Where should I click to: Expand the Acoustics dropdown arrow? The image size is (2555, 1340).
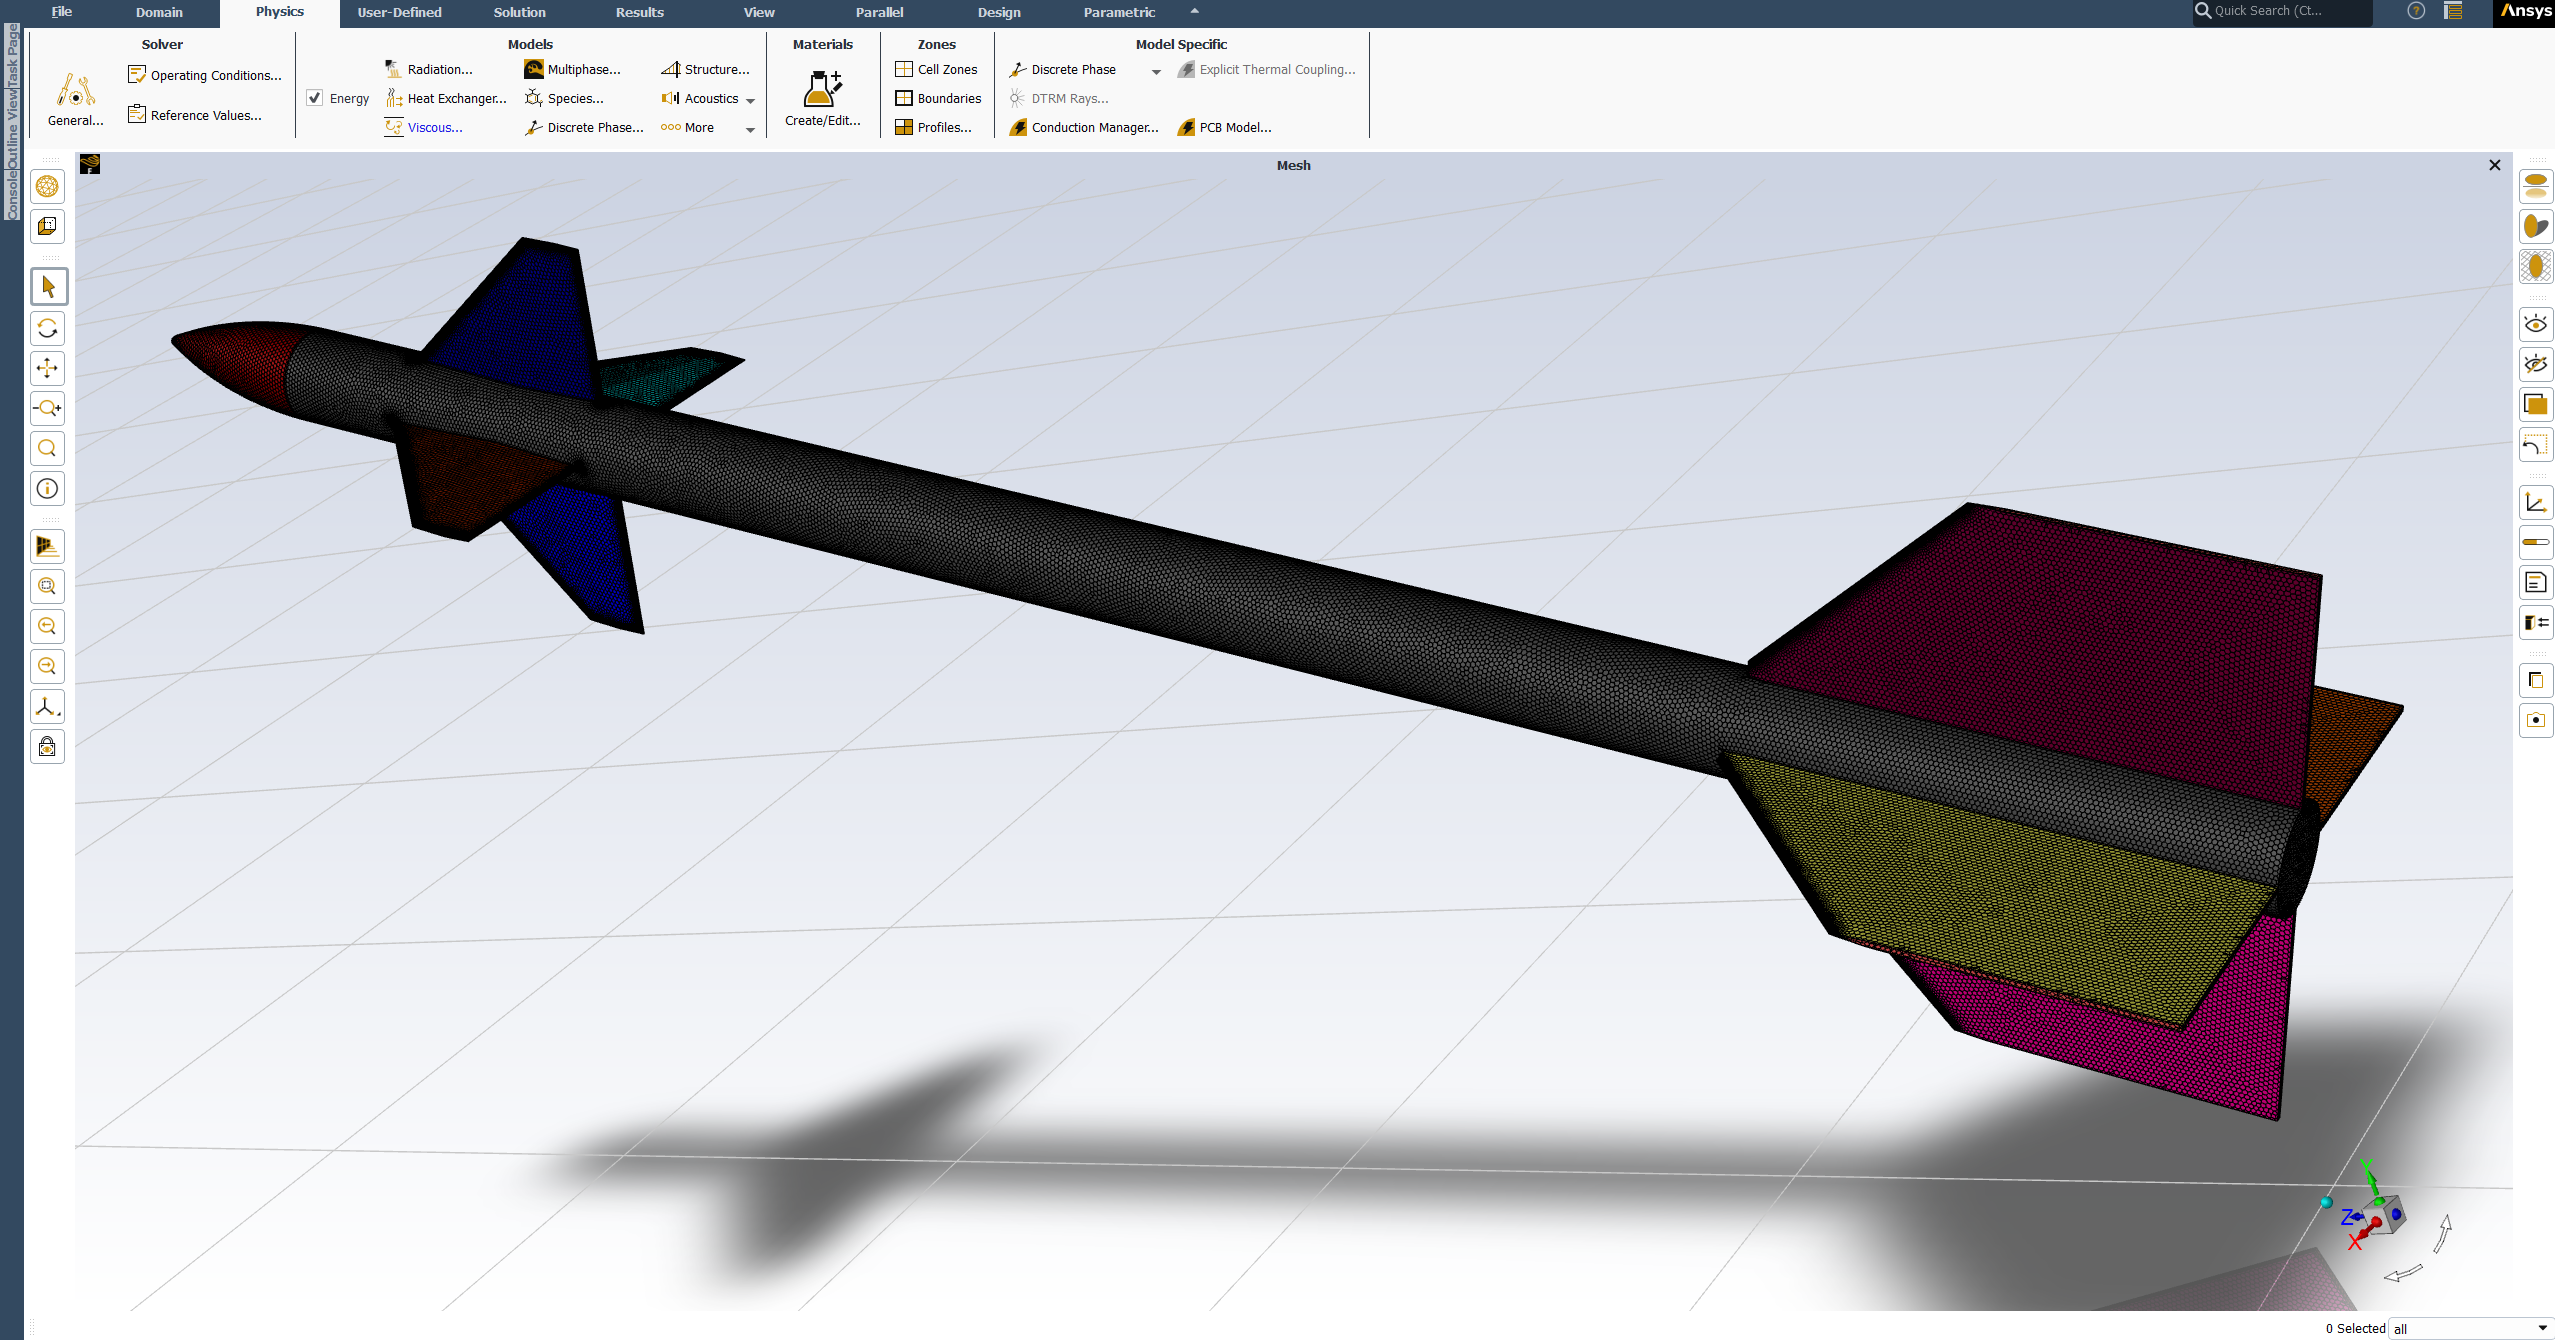point(750,100)
